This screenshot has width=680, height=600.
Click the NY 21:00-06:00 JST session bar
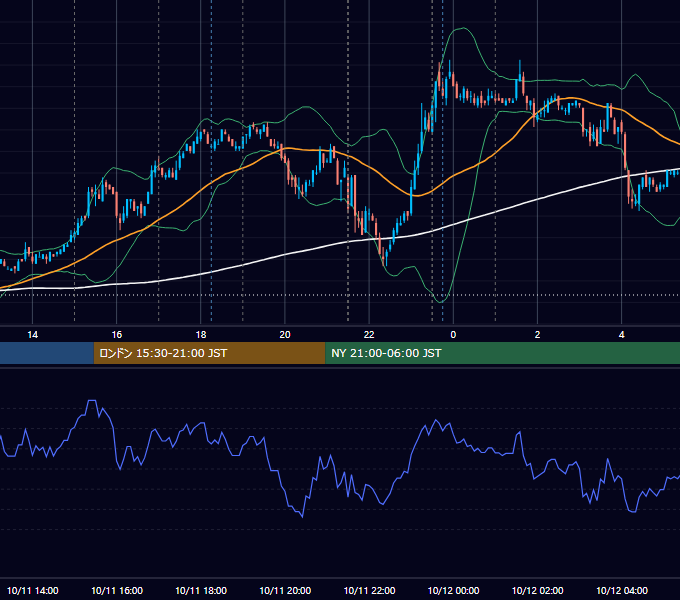[x=503, y=353]
